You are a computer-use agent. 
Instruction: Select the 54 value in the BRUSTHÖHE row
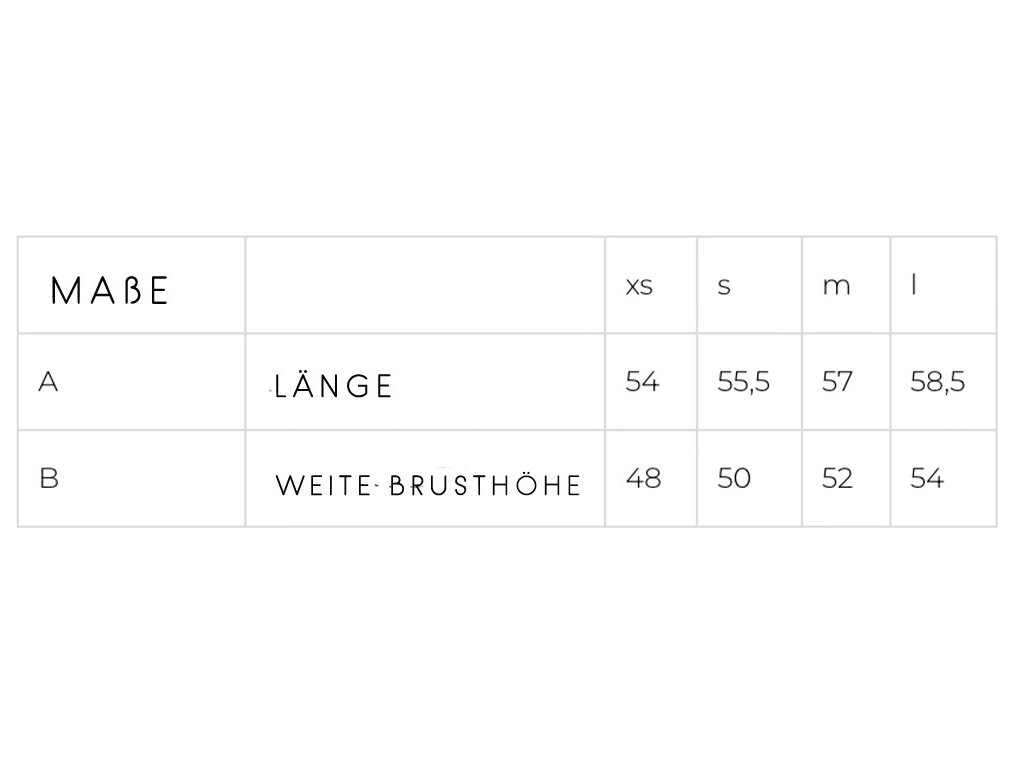coord(927,478)
